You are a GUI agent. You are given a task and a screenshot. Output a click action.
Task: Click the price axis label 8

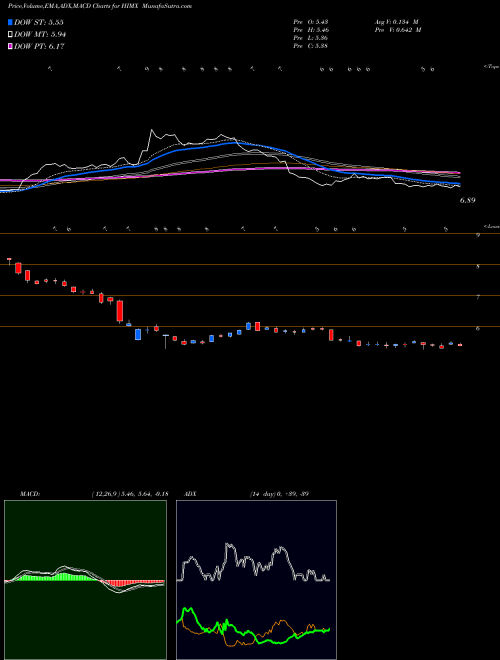tap(478, 266)
